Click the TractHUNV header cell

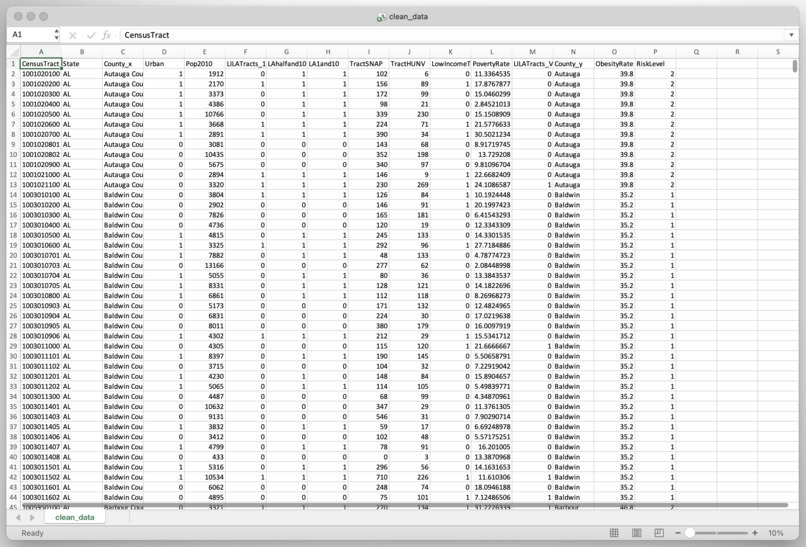tap(410, 64)
